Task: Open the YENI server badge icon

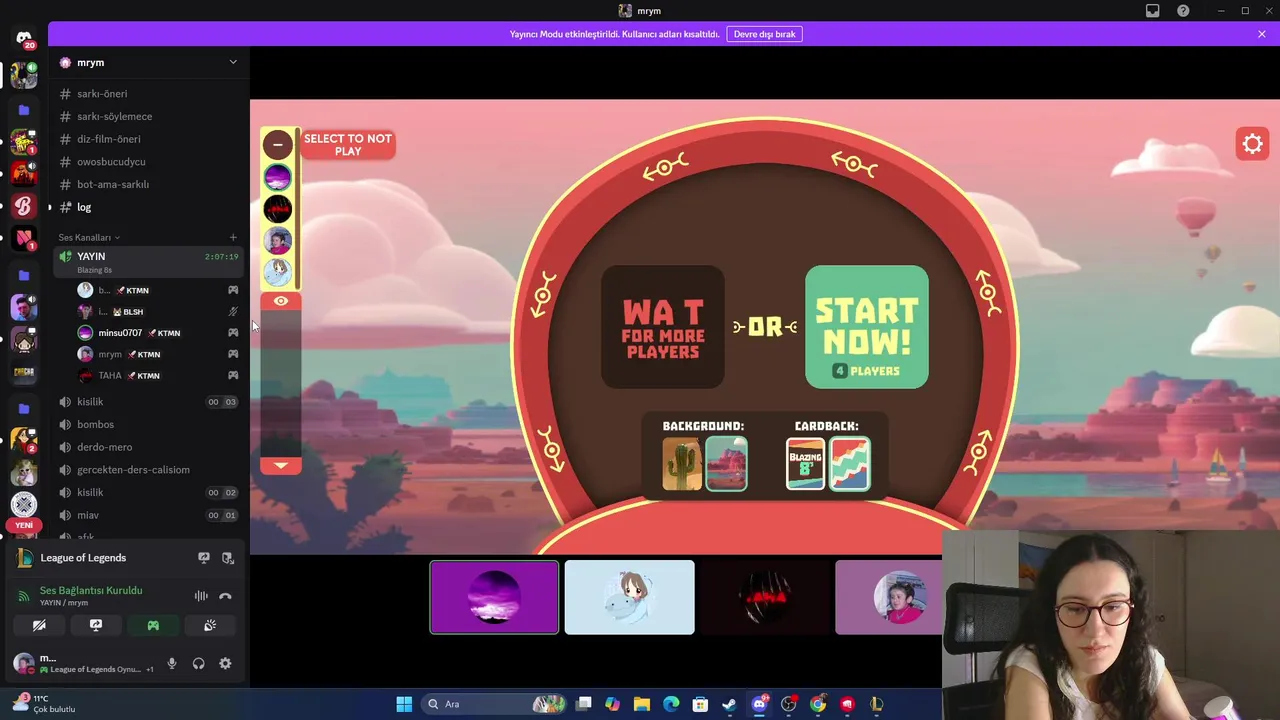Action: pyautogui.click(x=24, y=526)
